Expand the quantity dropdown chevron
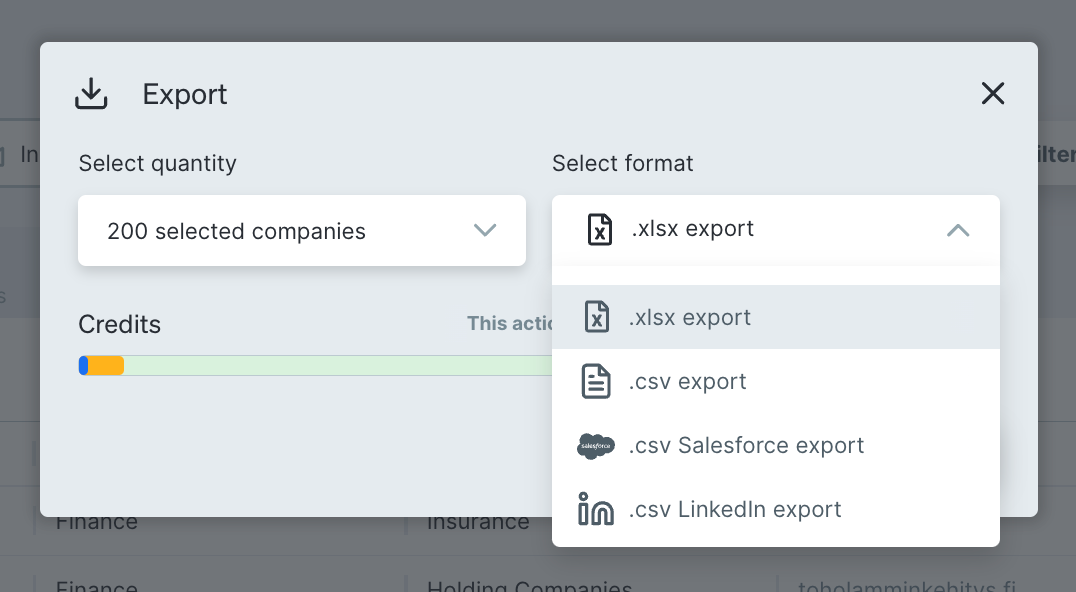Viewport: 1076px width, 592px height. [485, 231]
